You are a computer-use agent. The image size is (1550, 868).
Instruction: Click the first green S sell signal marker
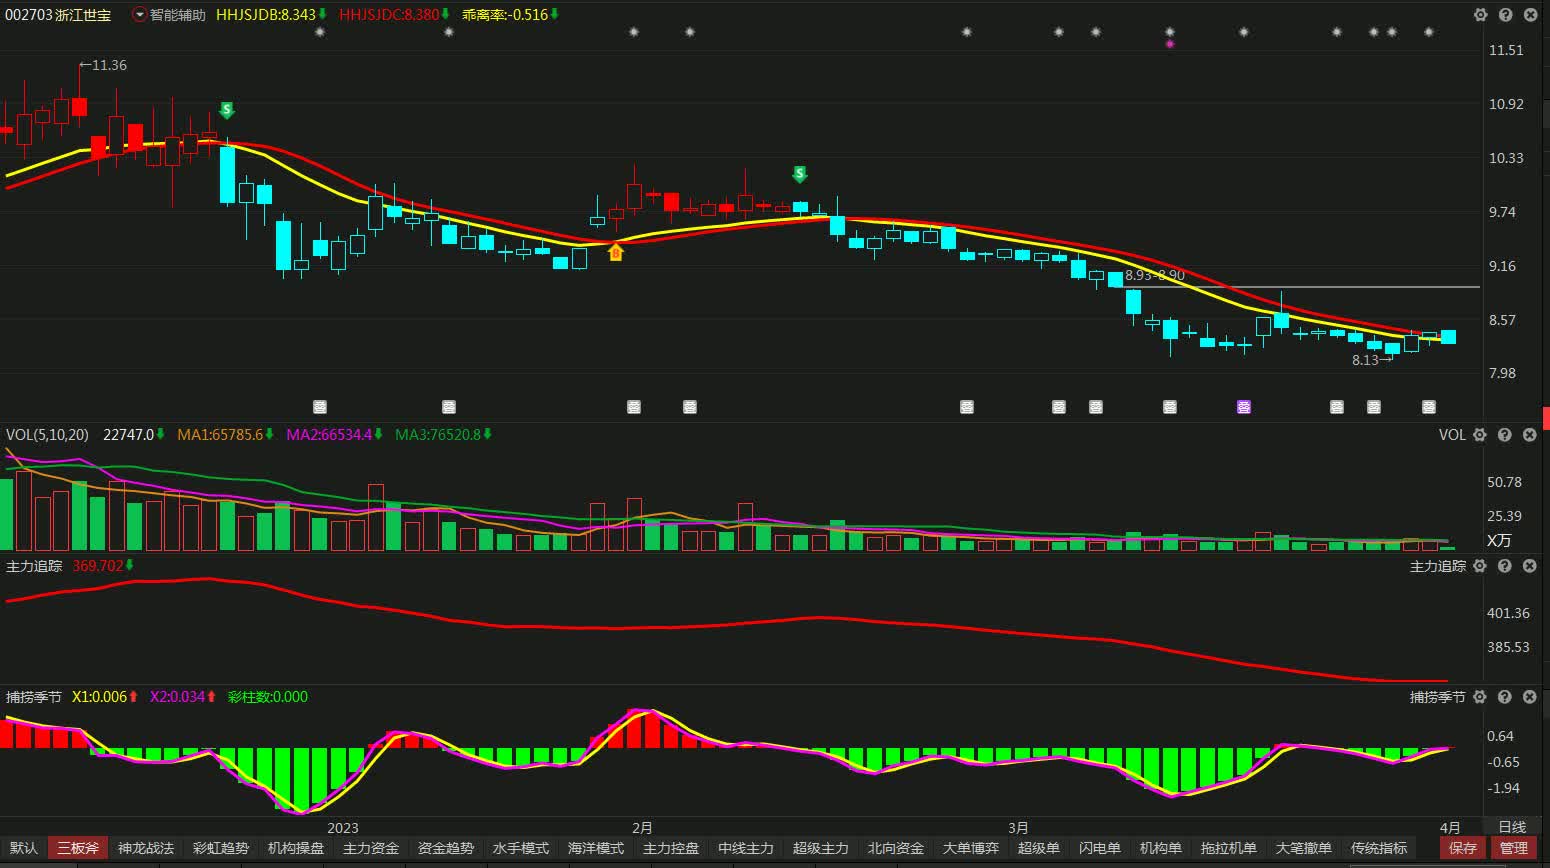[x=227, y=110]
